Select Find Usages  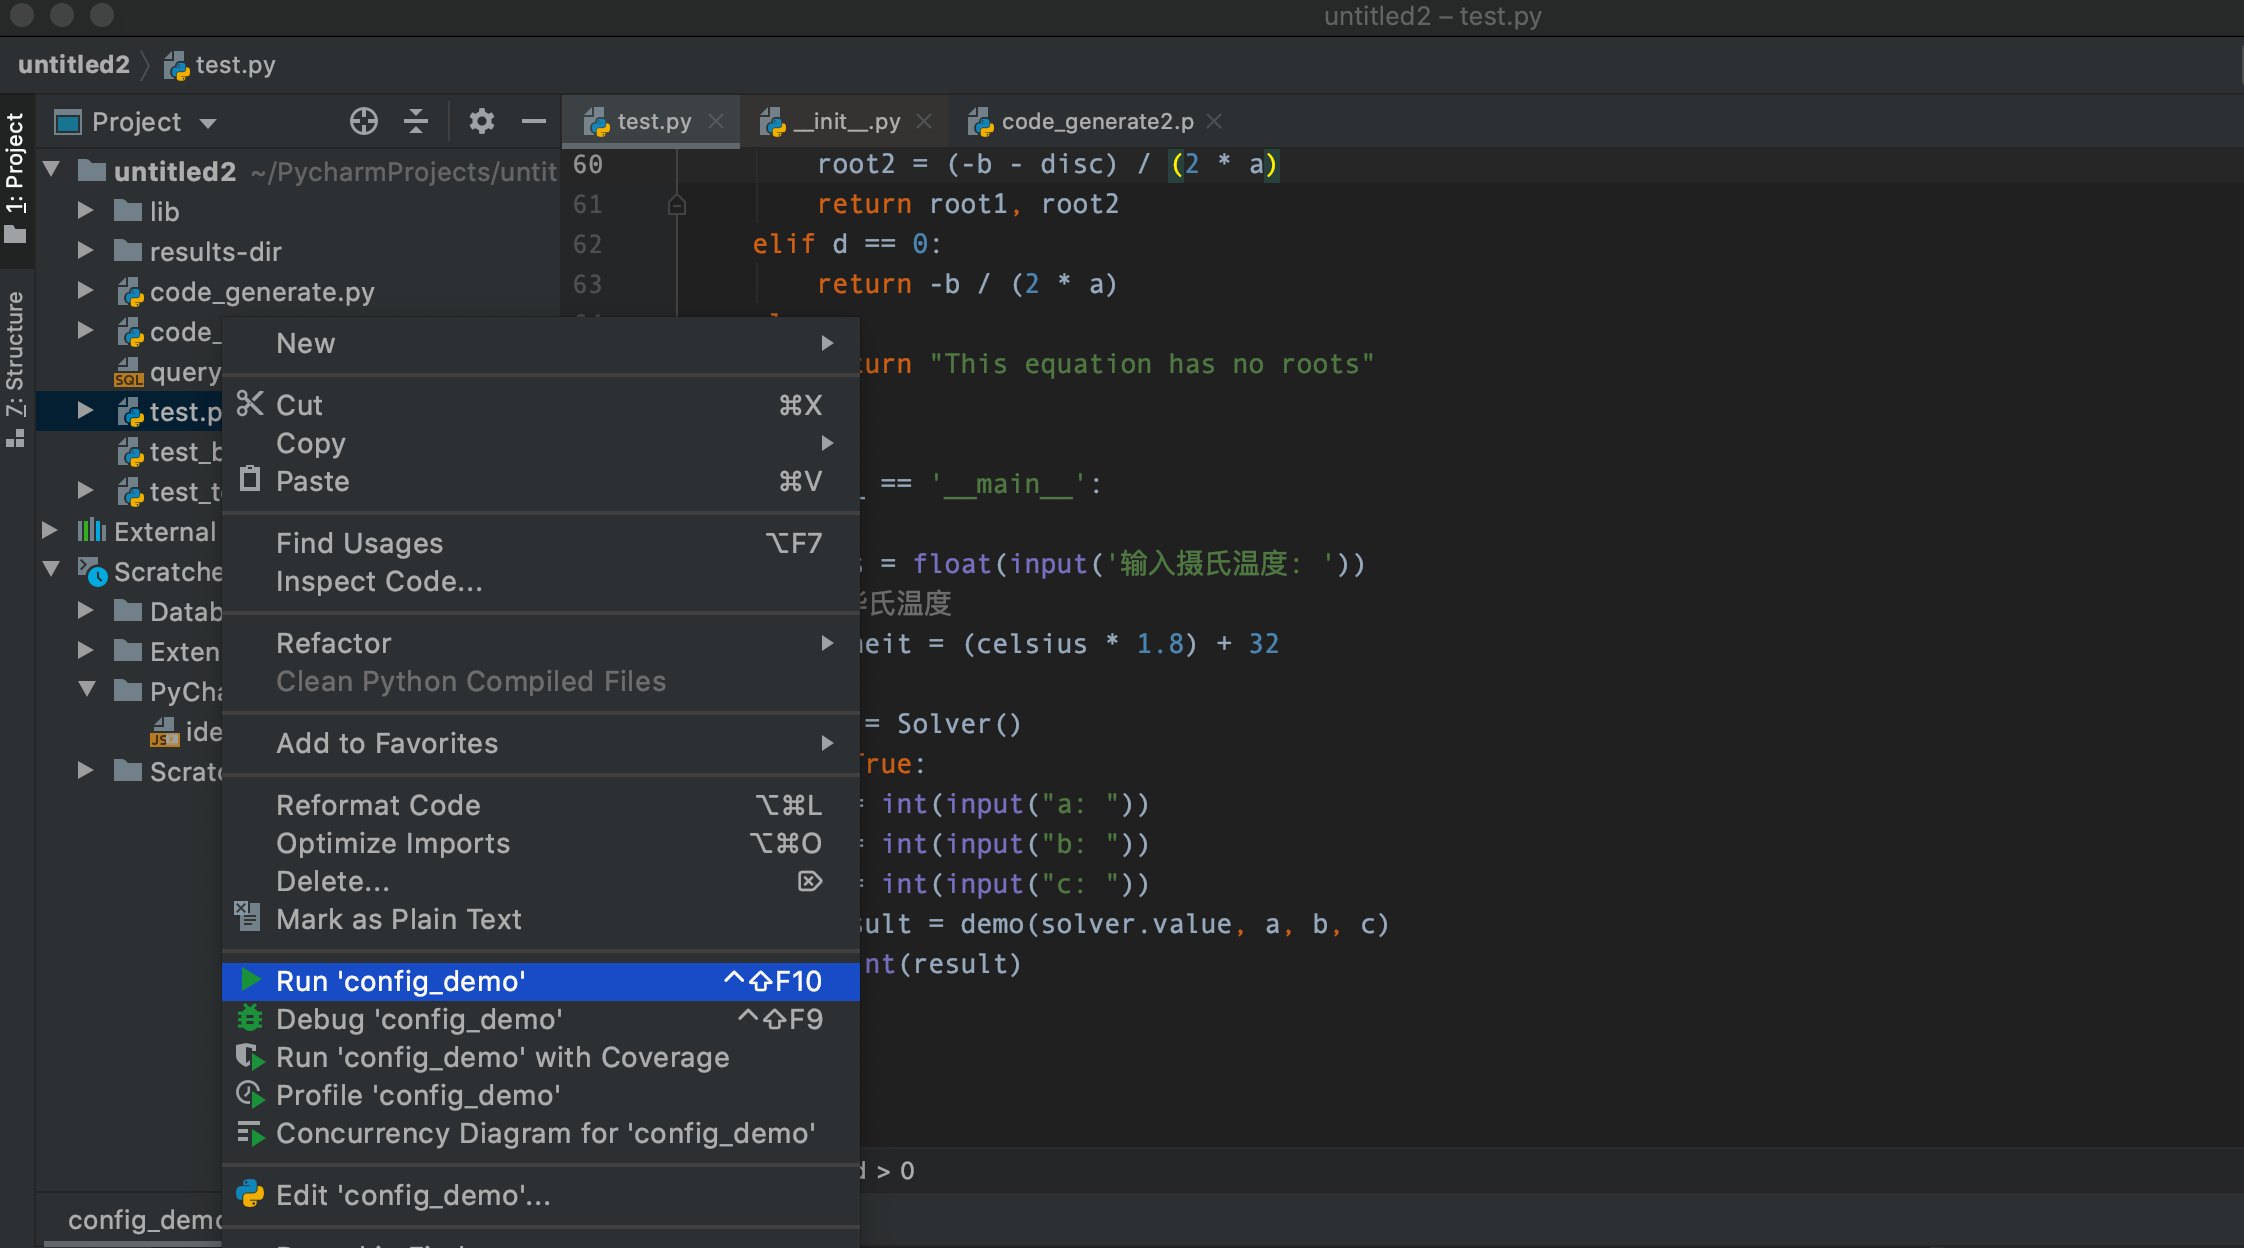[541, 543]
